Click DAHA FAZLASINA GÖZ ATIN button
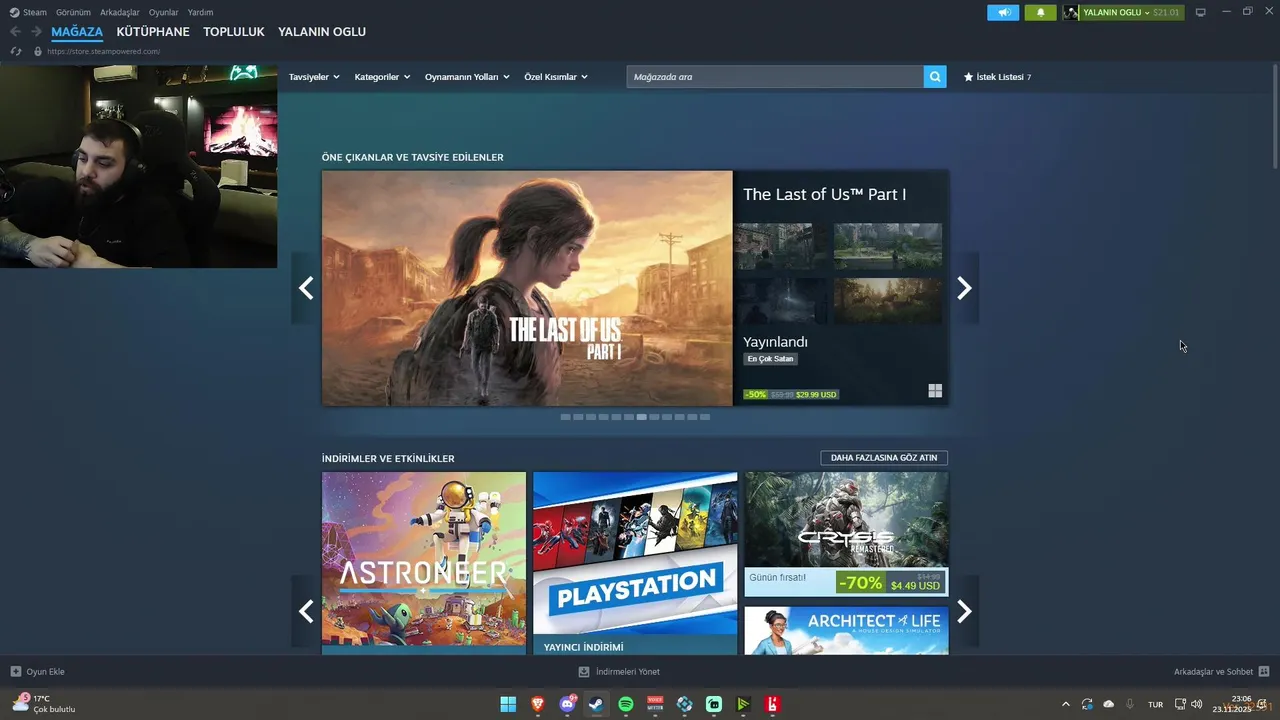 click(884, 458)
